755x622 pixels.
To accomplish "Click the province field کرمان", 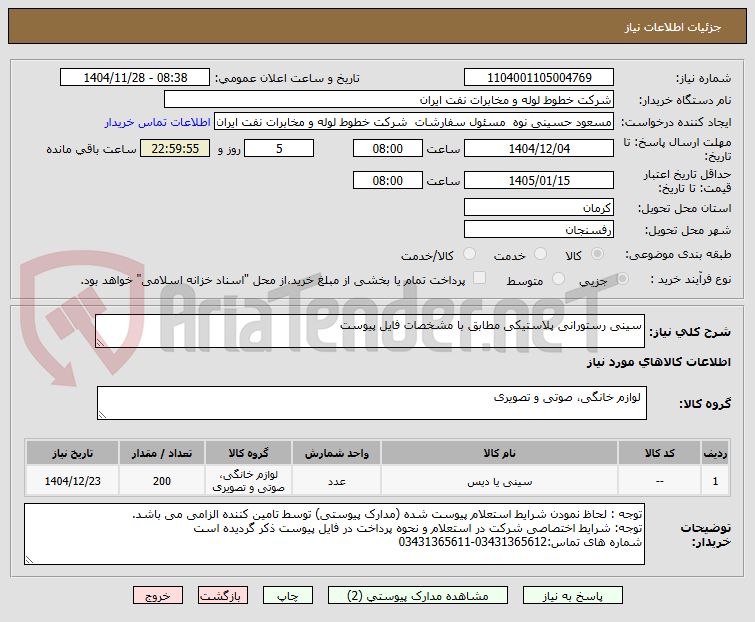I will (x=539, y=207).
